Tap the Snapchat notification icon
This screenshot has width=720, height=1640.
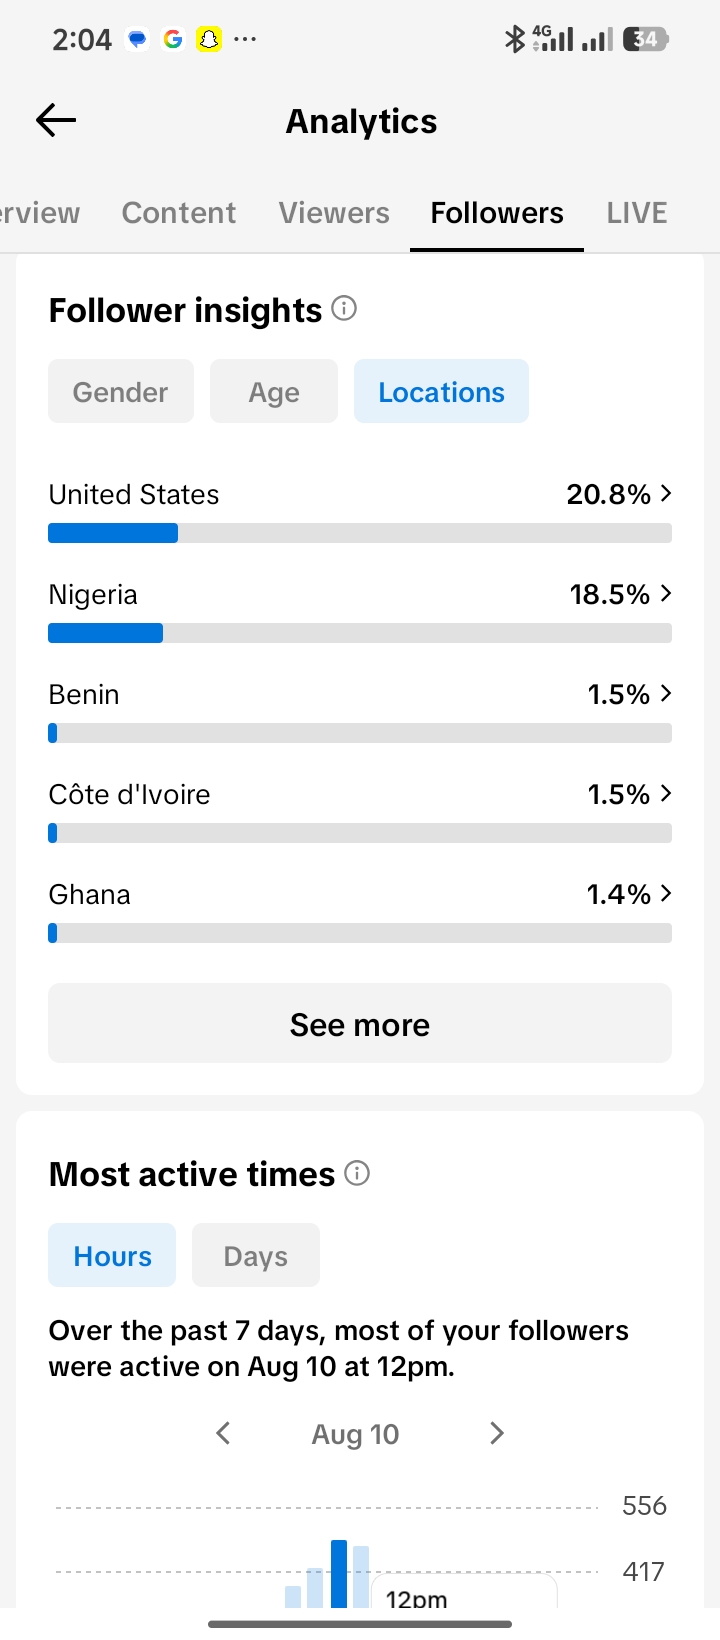(x=209, y=39)
